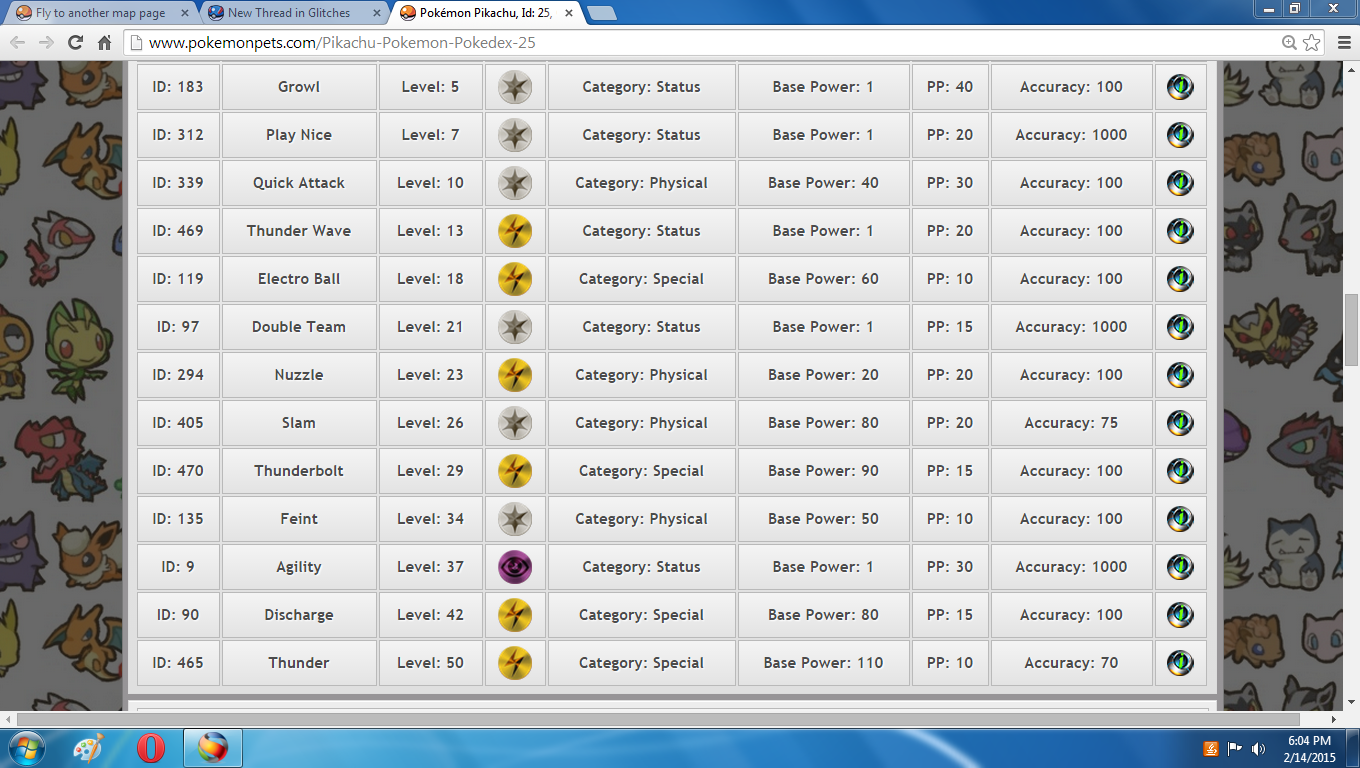Click the vertical scrollbar thumb of the page
1360x768 pixels.
(1351, 331)
